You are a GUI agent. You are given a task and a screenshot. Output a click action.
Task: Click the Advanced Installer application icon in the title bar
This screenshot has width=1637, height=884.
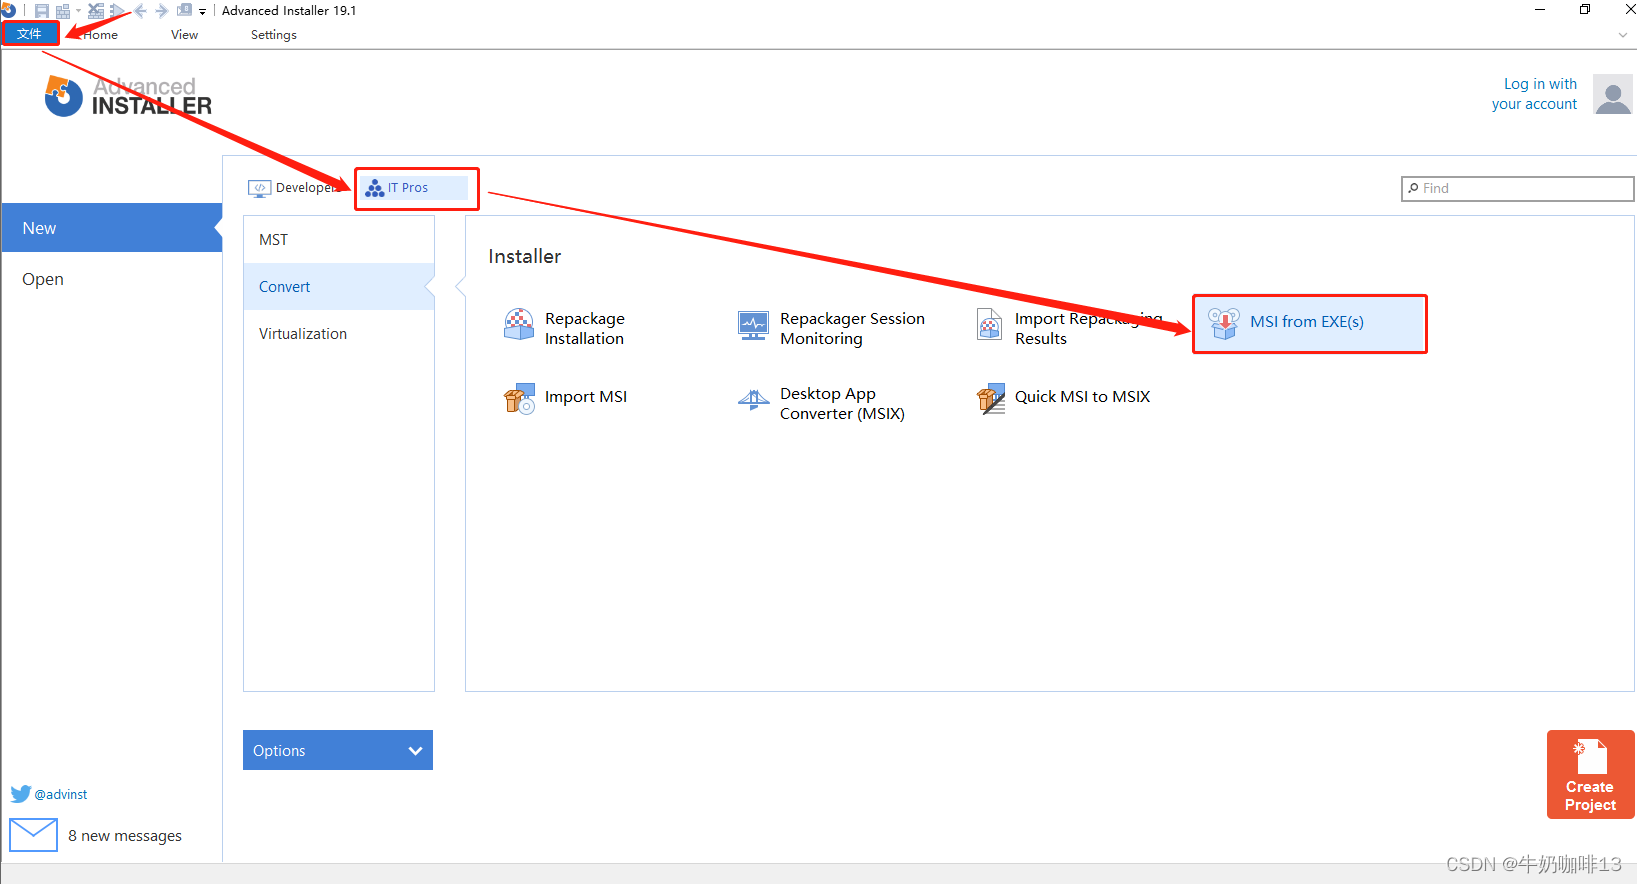[8, 10]
